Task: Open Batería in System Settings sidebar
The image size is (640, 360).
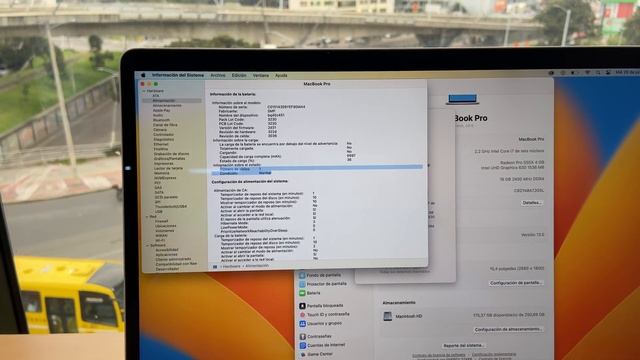Action: tap(310, 293)
